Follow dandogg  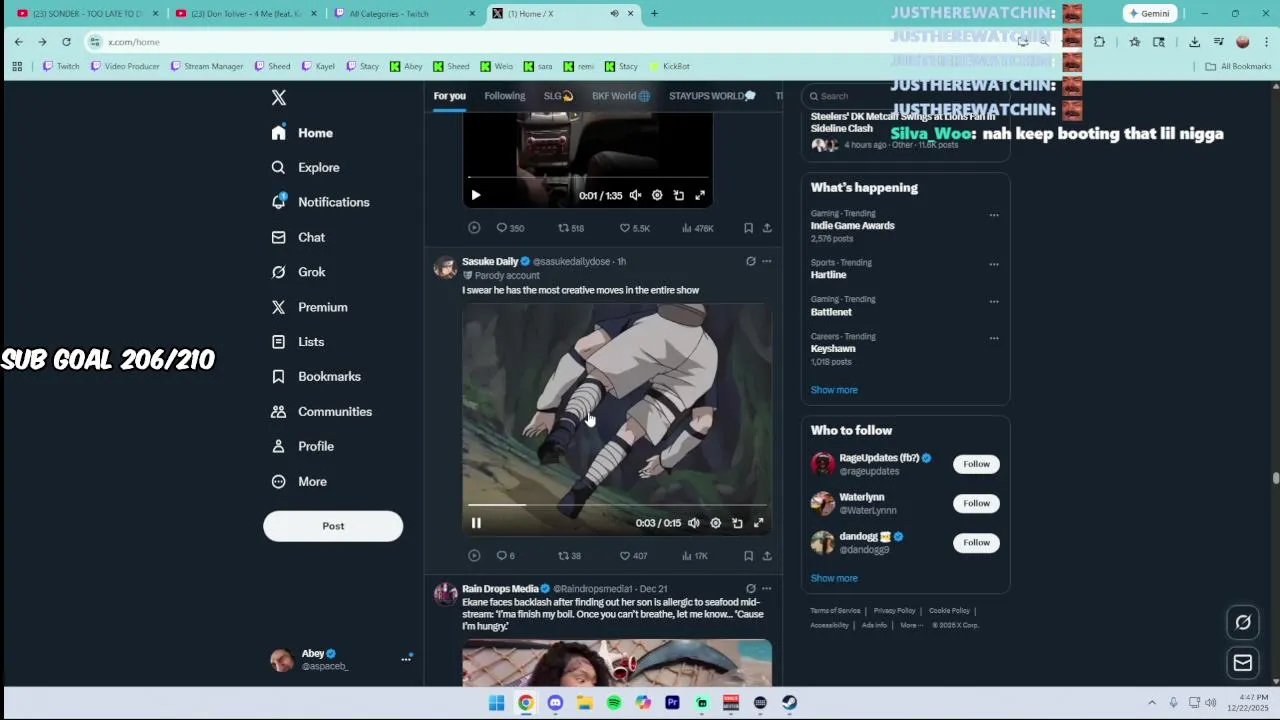coord(976,542)
